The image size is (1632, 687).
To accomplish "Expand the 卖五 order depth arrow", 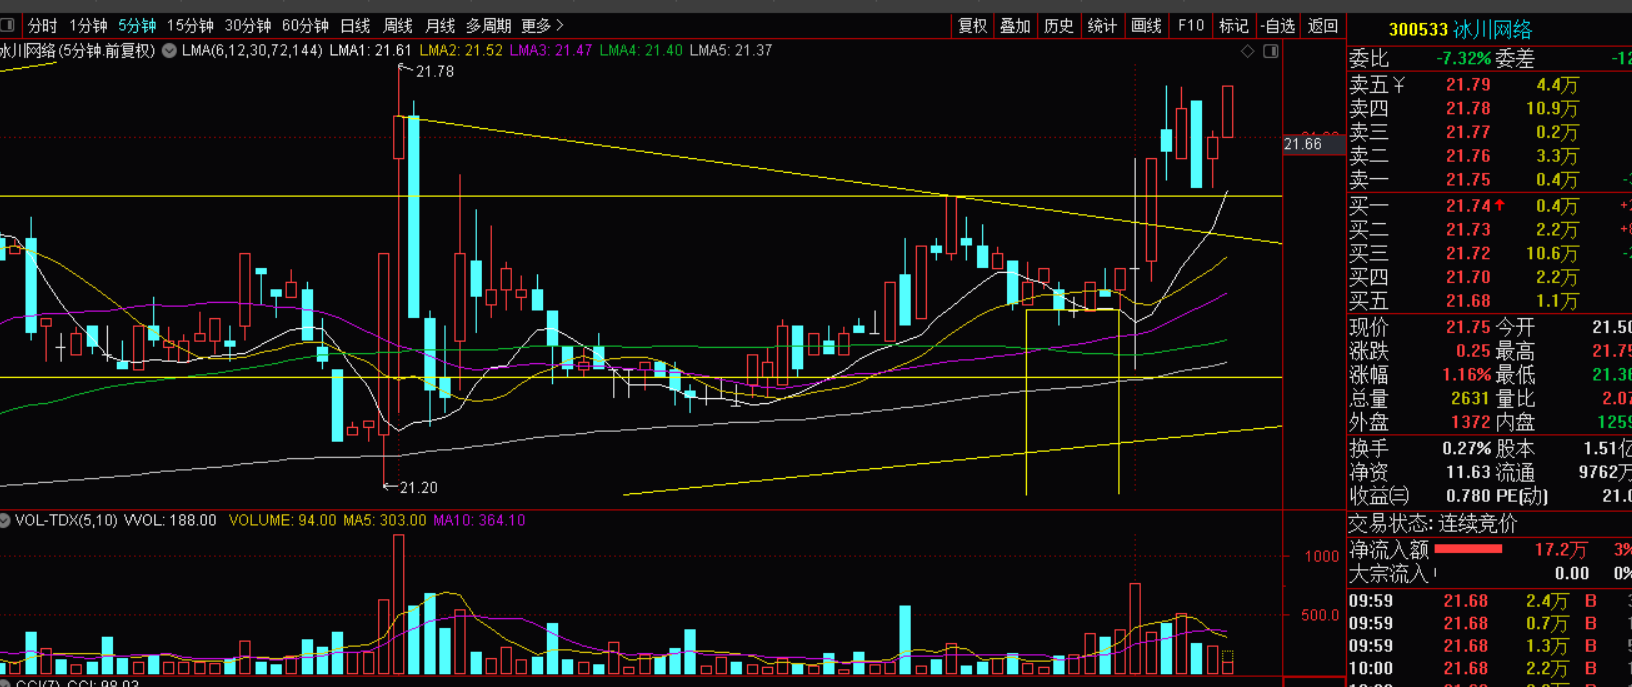I will (1399, 85).
